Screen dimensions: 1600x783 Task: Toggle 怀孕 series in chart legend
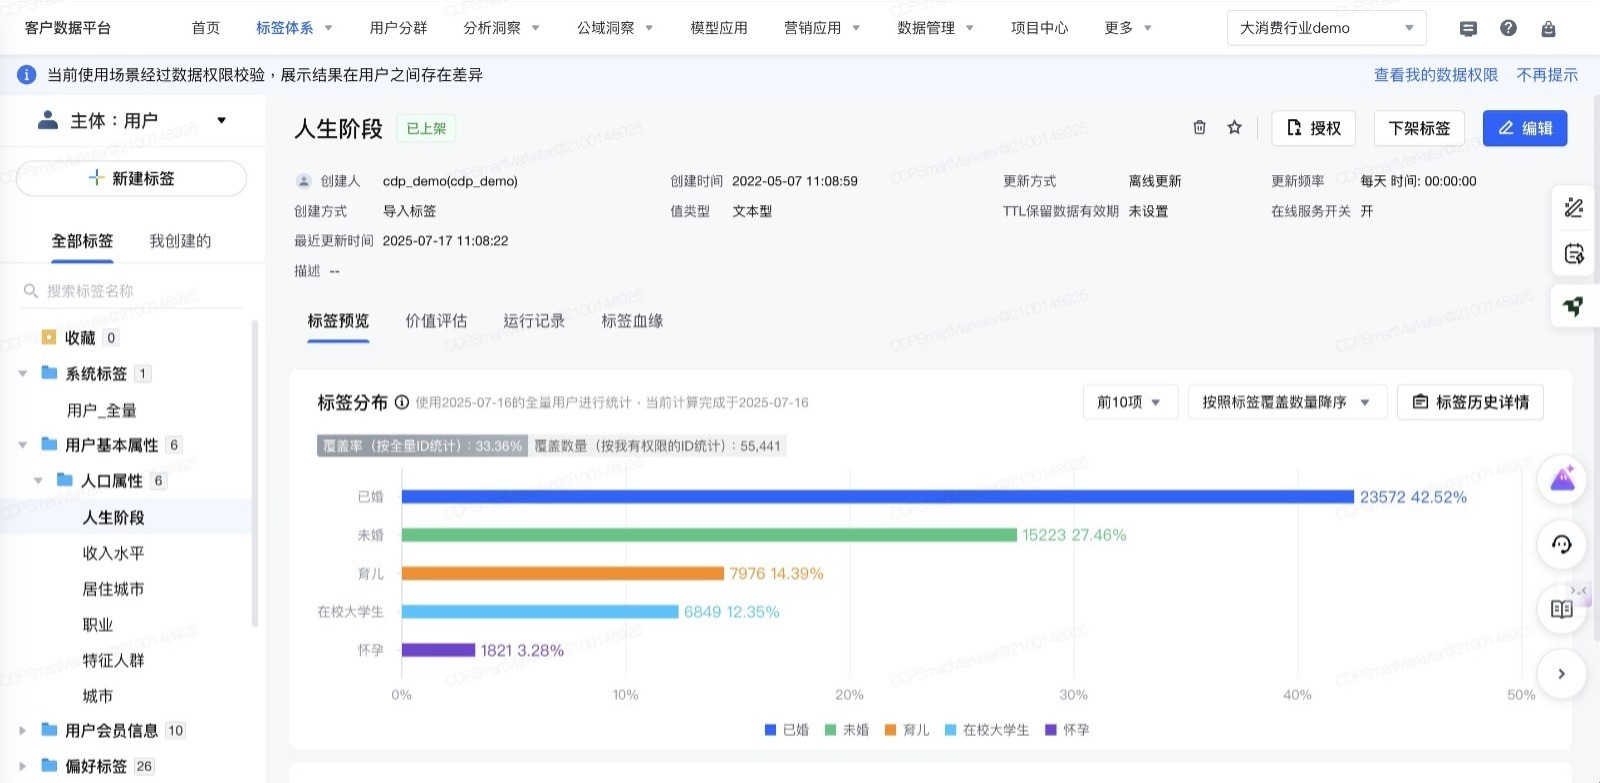(x=1067, y=730)
